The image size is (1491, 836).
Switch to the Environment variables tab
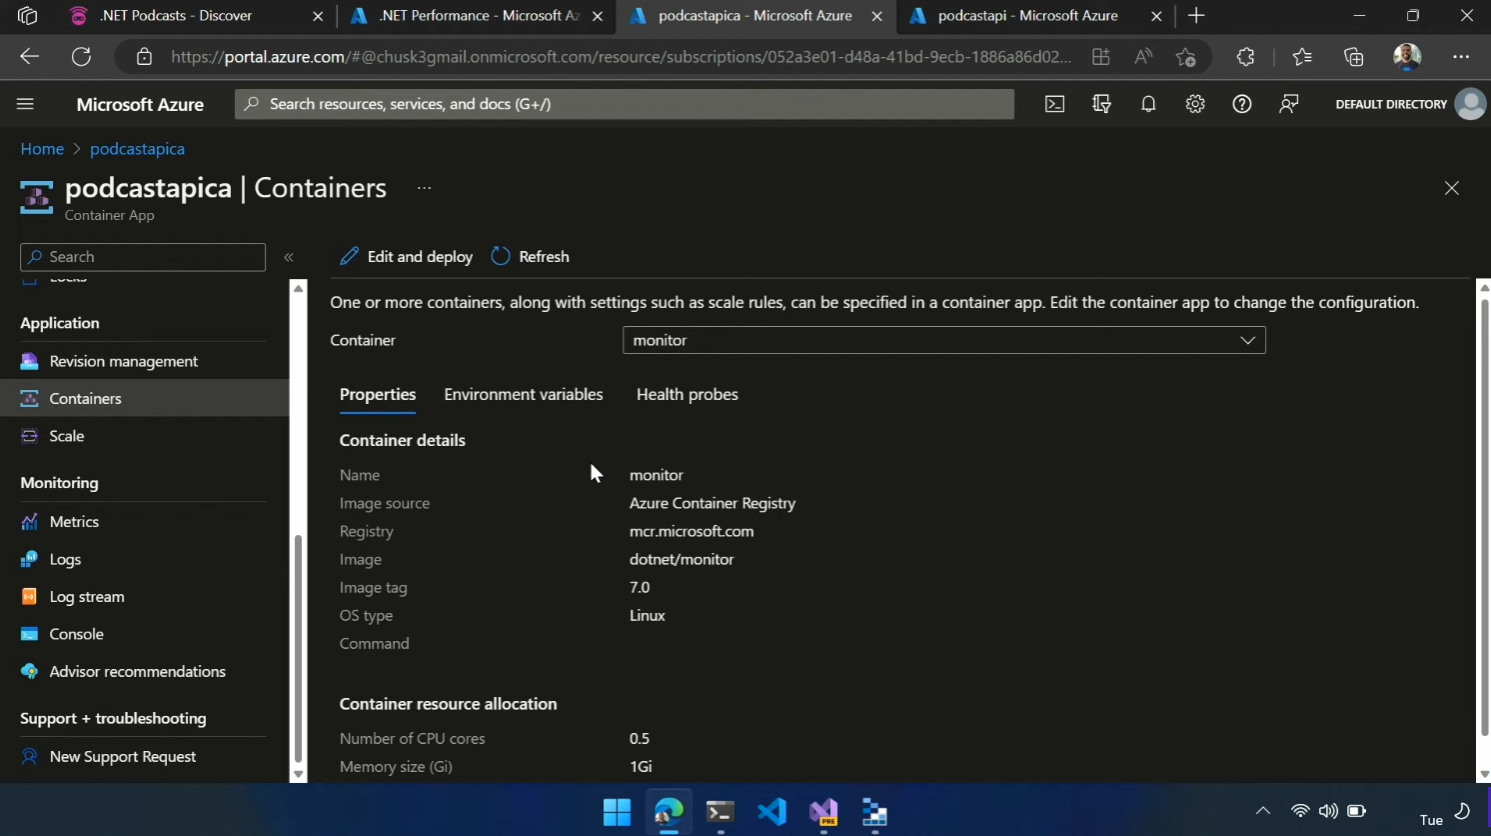[523, 394]
